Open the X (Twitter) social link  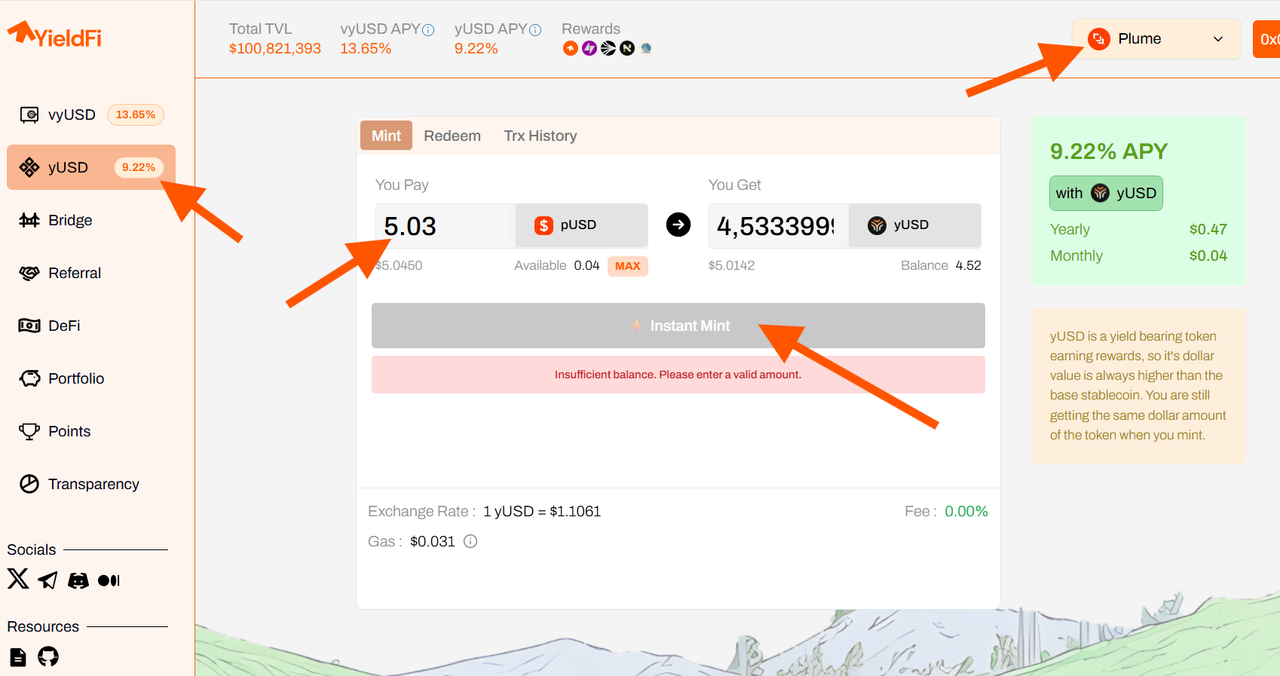click(x=18, y=579)
